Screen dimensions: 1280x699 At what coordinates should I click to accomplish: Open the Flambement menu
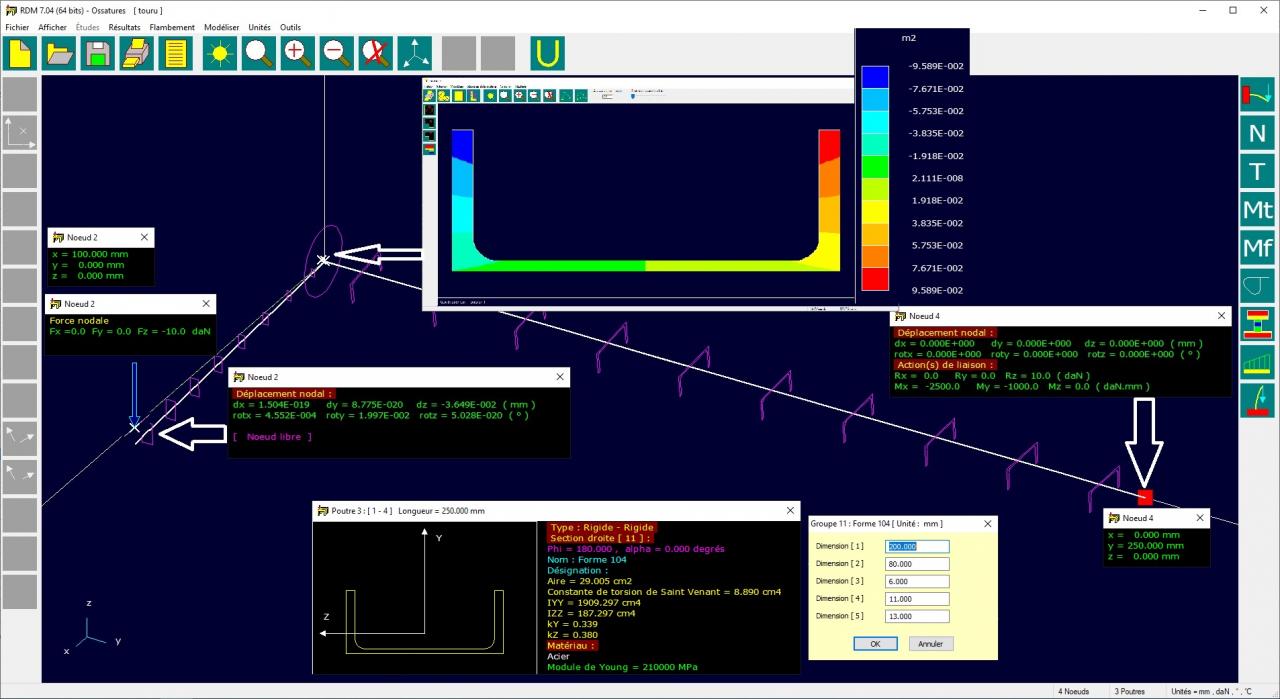click(x=172, y=27)
